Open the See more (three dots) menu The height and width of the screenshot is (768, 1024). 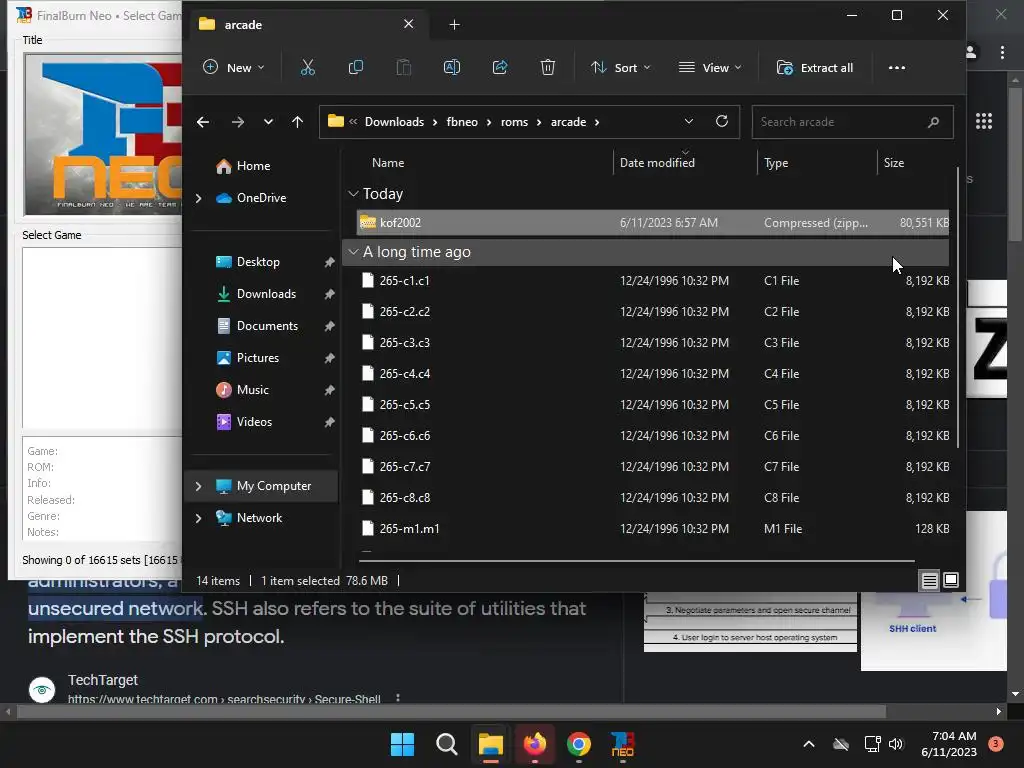[x=897, y=67]
